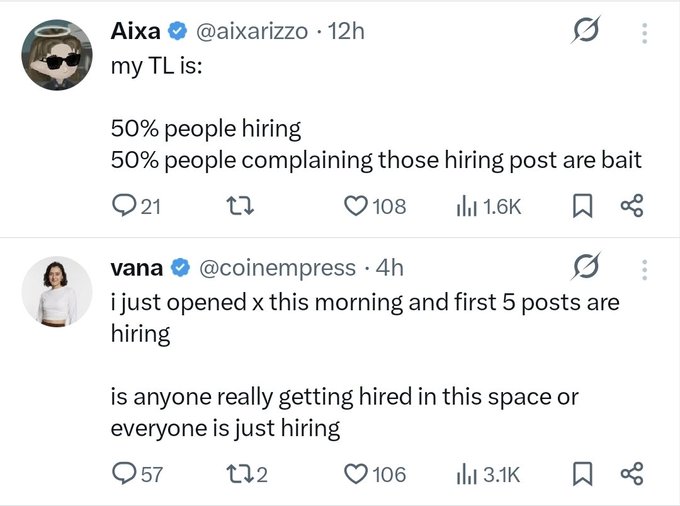Open Grok icon on vana's post
This screenshot has height=506, width=680.
583,268
